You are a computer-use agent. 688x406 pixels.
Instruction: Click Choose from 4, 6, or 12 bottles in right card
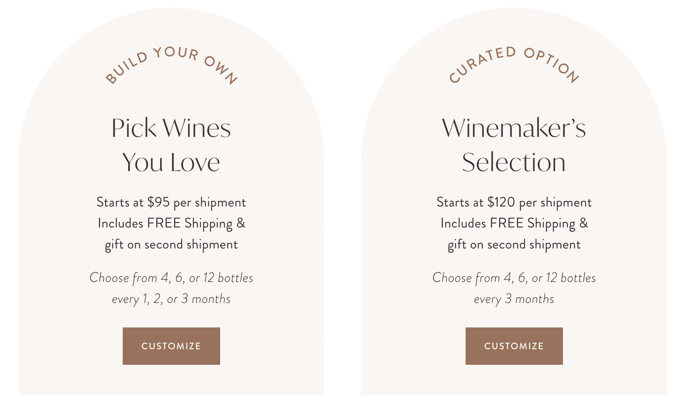coord(514,278)
